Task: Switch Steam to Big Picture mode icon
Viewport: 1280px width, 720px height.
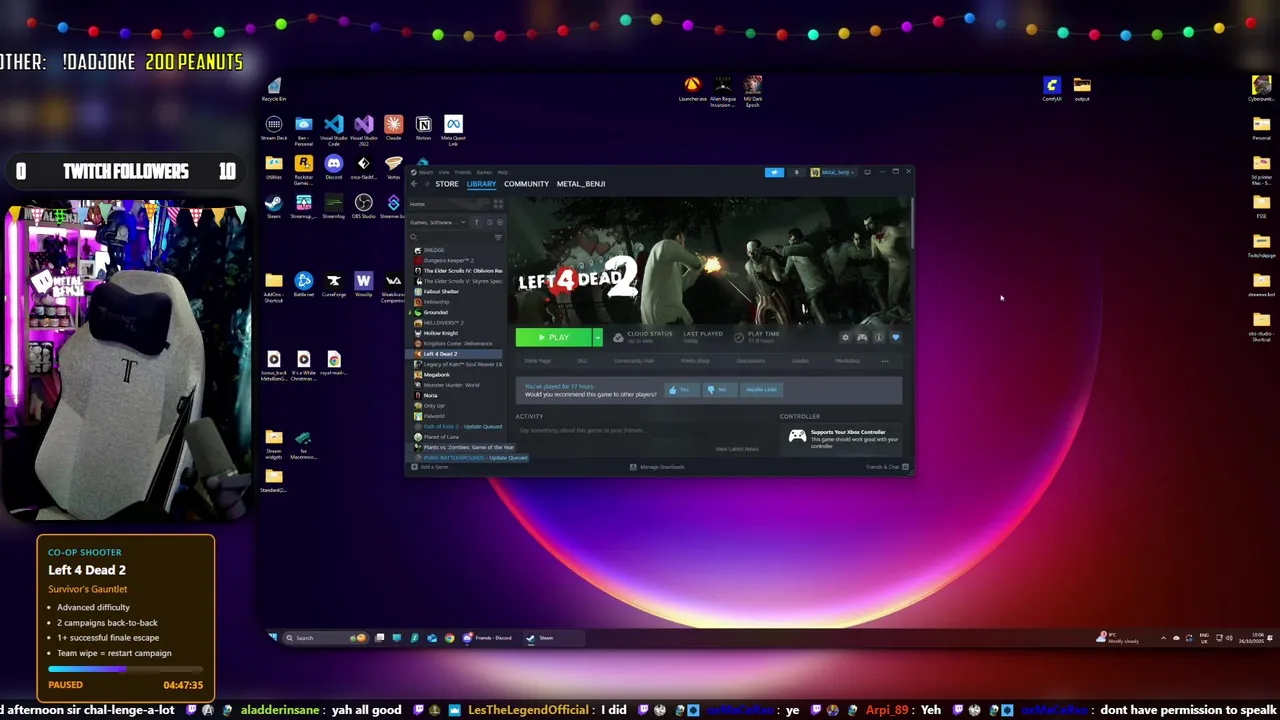Action: (x=867, y=172)
